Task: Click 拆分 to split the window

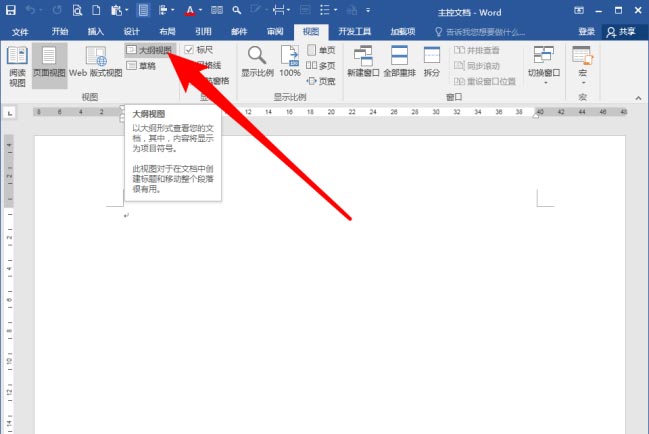Action: click(x=431, y=62)
